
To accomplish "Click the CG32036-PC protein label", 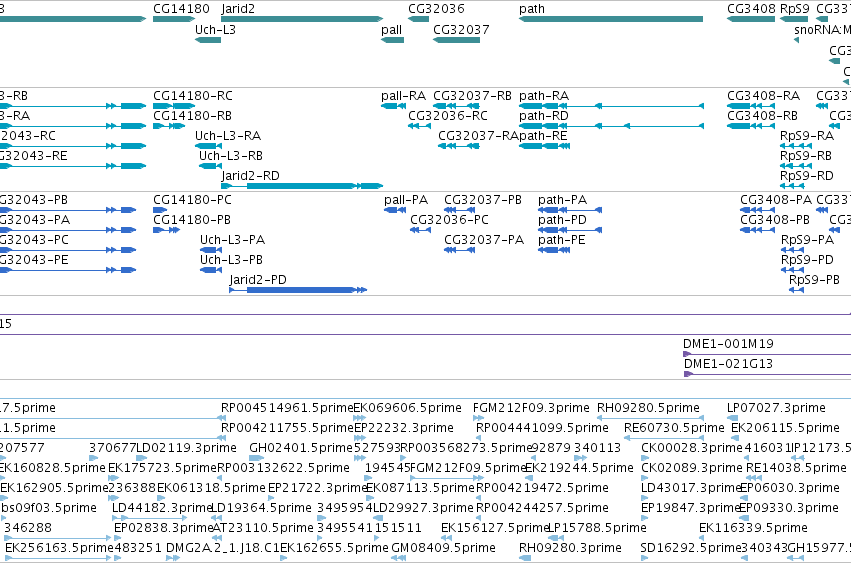I will pyautogui.click(x=449, y=219).
